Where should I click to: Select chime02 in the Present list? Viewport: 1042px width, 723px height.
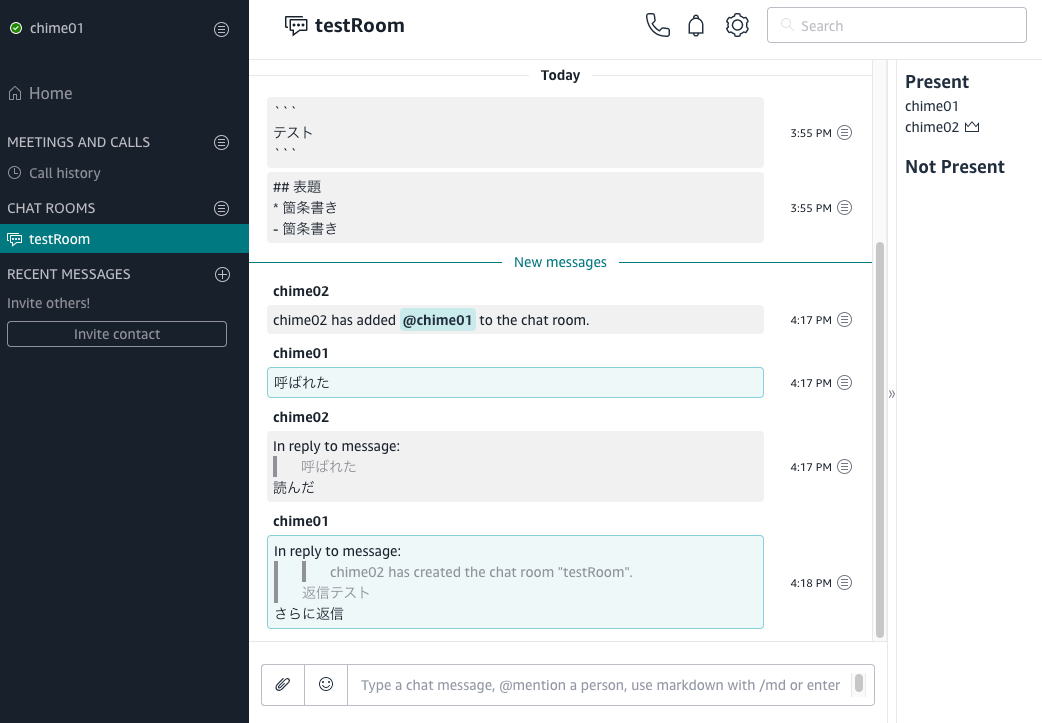point(932,127)
